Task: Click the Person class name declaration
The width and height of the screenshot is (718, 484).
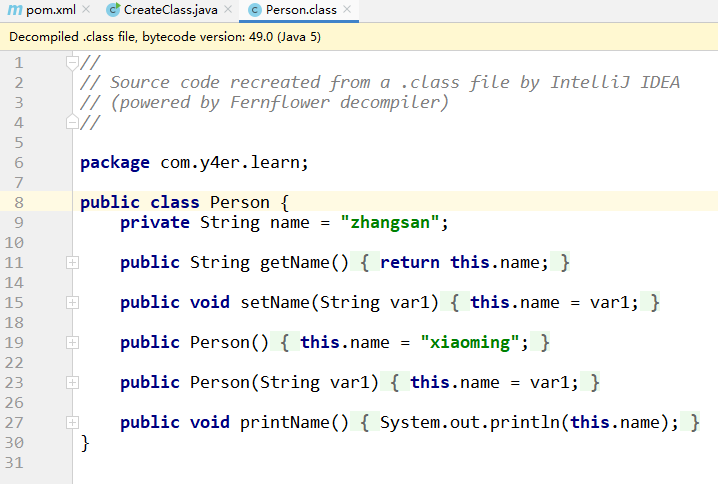Action: click(239, 202)
